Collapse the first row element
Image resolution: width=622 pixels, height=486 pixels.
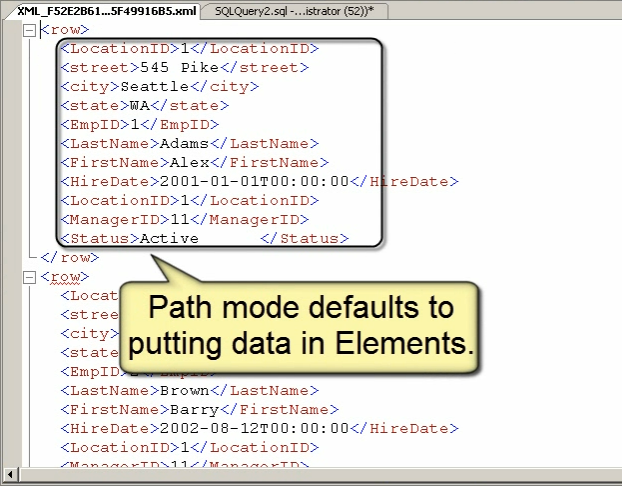pyautogui.click(x=29, y=30)
